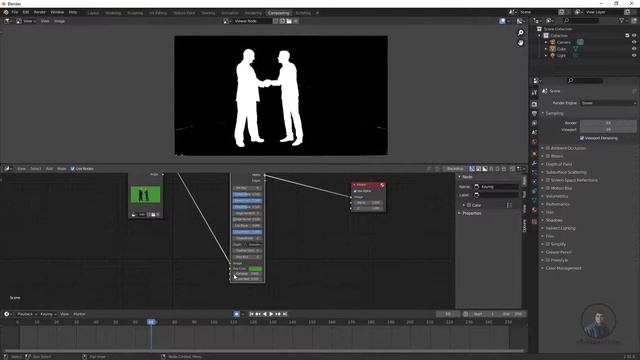Switch to the Animation workspace tab
Viewport: 640px width, 360px height.
(229, 13)
